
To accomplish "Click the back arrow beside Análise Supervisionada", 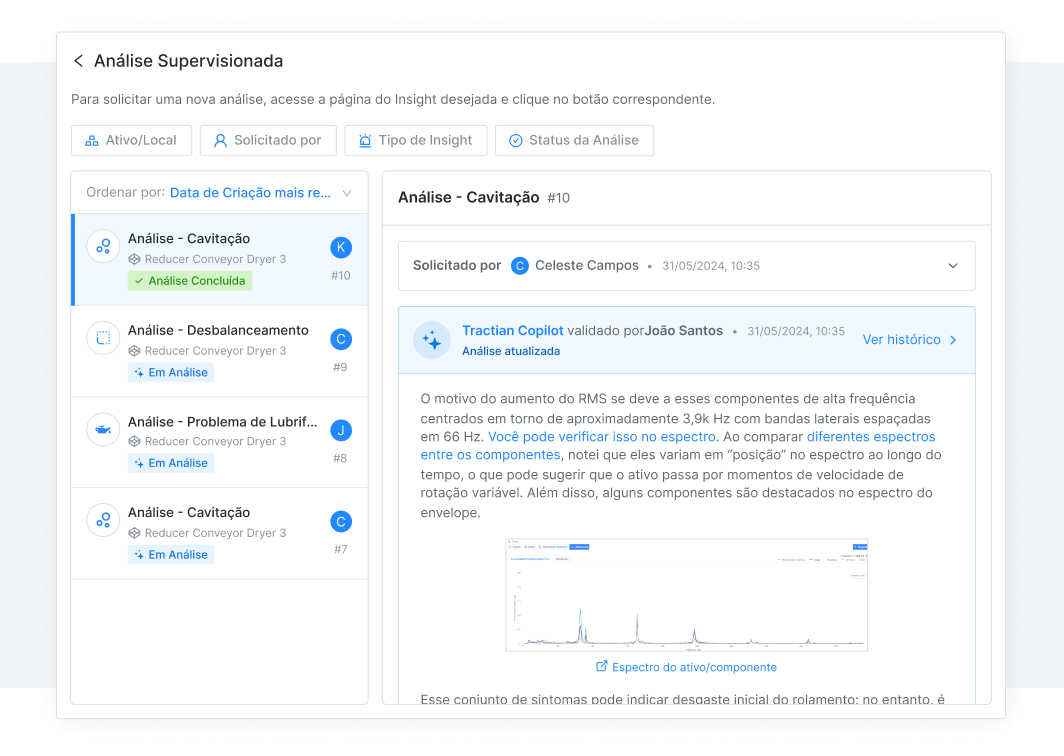I will click(78, 61).
